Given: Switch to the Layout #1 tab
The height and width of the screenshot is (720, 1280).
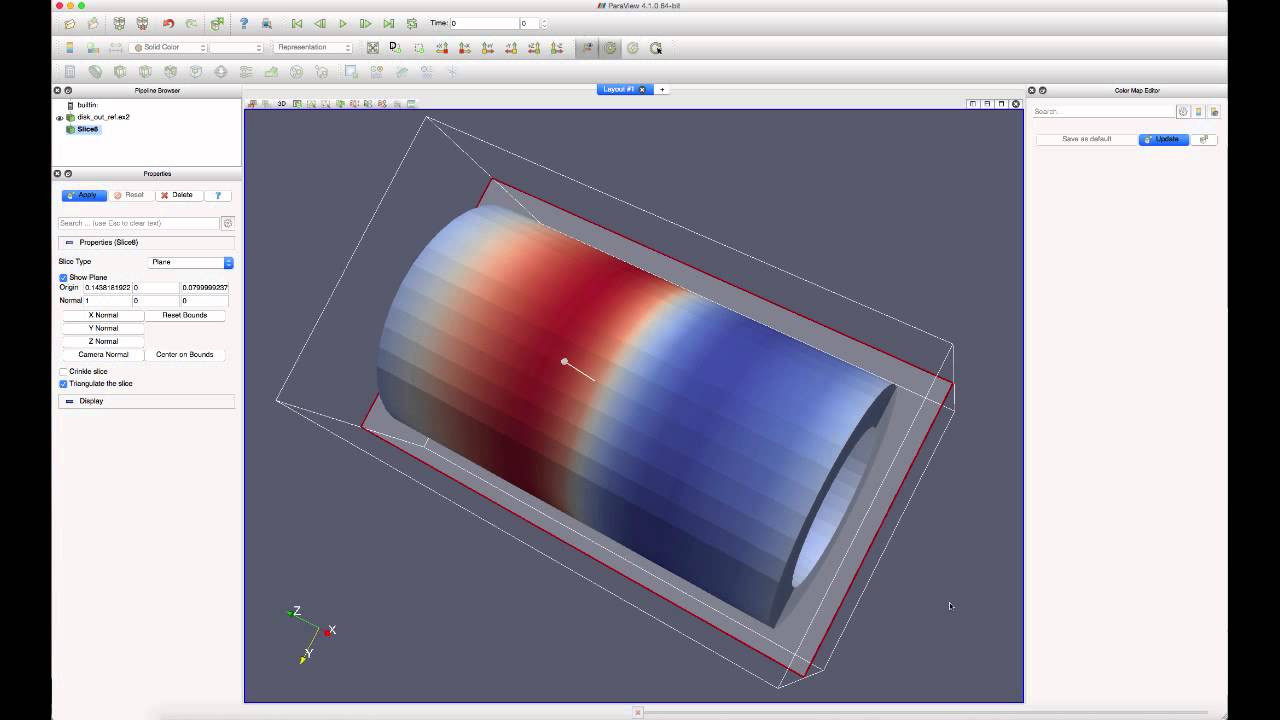Looking at the screenshot, I should coord(619,89).
